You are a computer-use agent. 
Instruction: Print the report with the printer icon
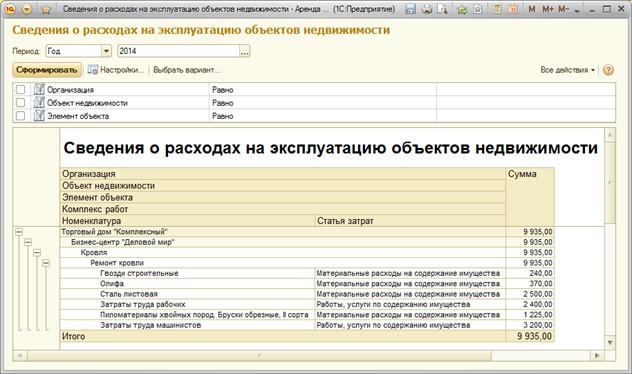(427, 9)
